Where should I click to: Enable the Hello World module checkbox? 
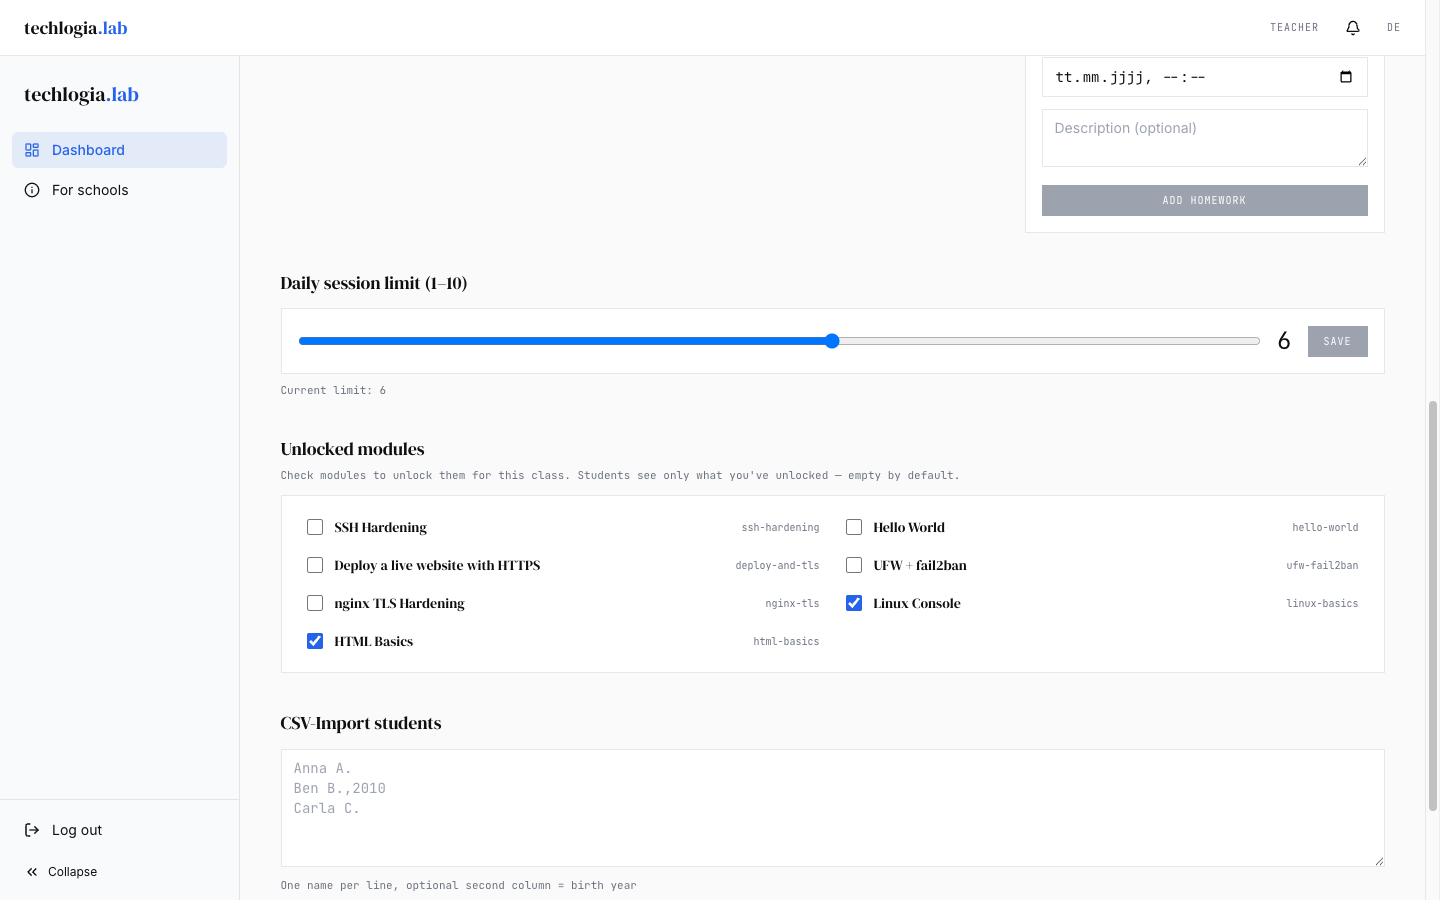(x=854, y=527)
